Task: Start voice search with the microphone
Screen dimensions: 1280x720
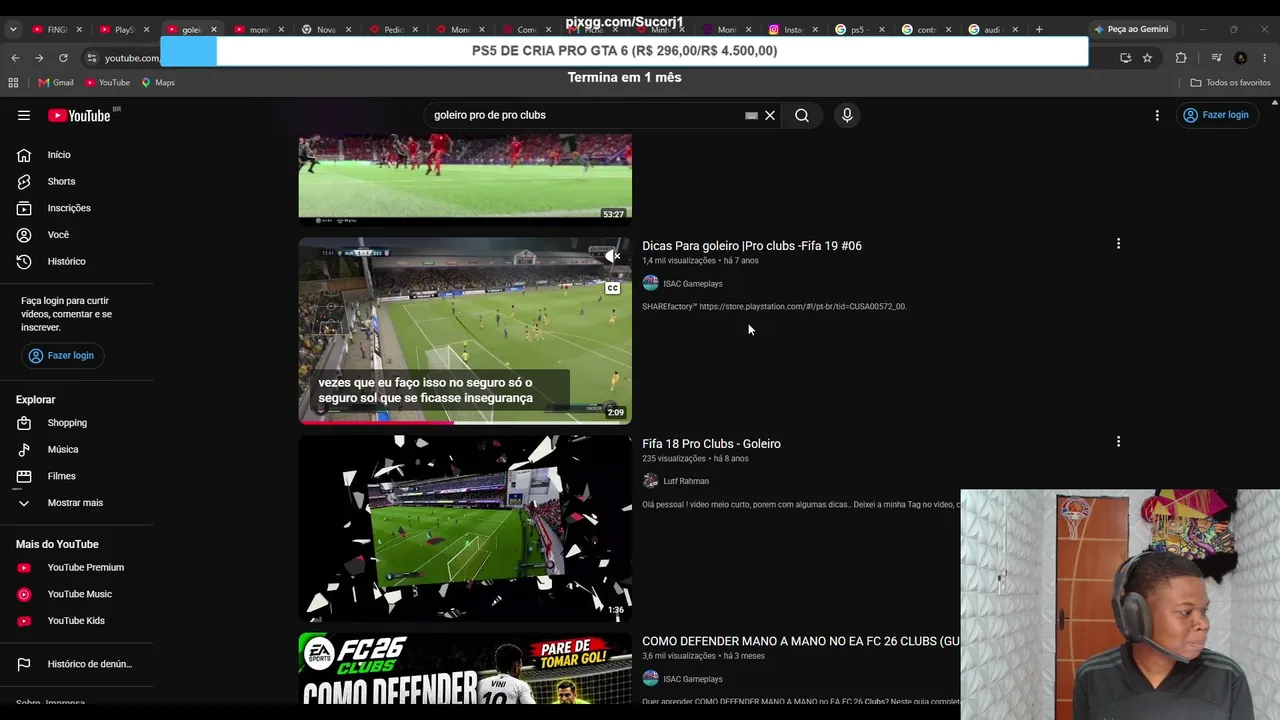Action: click(847, 115)
